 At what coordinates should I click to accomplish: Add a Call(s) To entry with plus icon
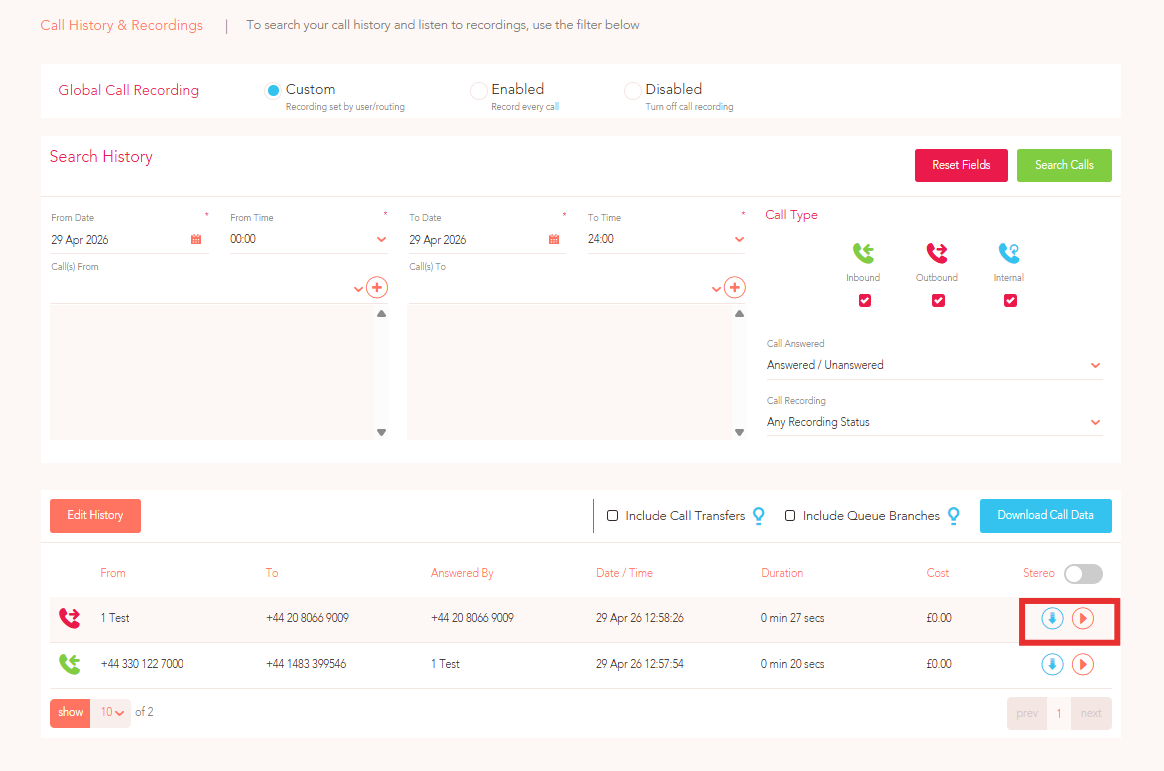tap(735, 287)
